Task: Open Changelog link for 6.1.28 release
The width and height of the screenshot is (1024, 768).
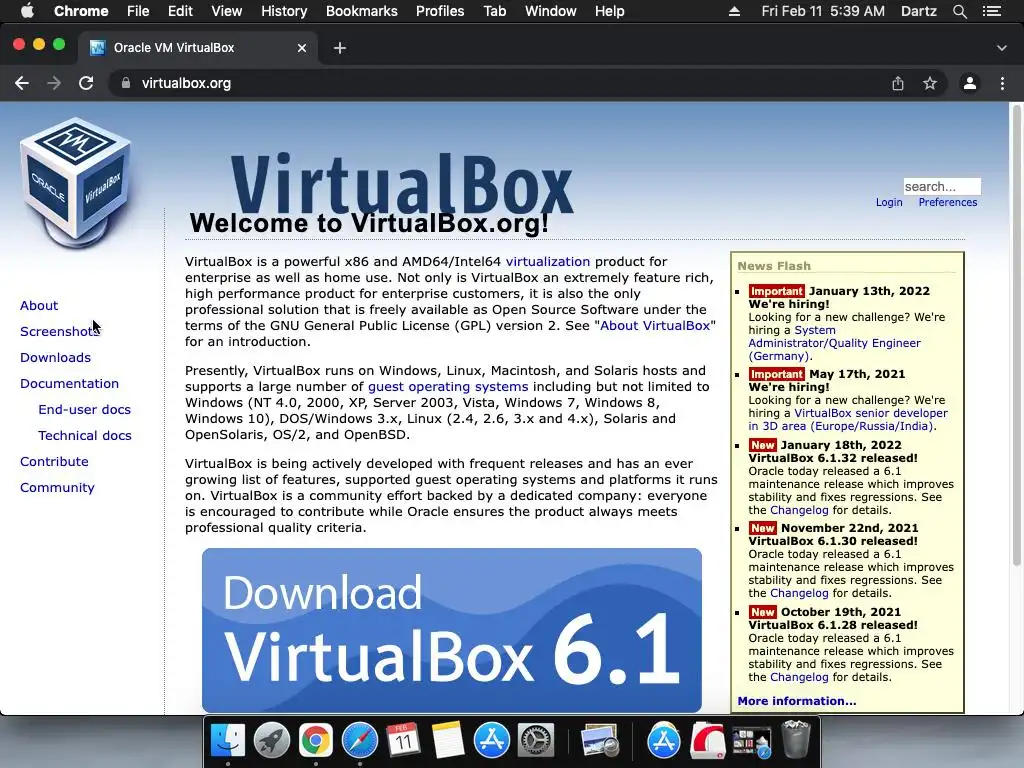Action: (799, 677)
